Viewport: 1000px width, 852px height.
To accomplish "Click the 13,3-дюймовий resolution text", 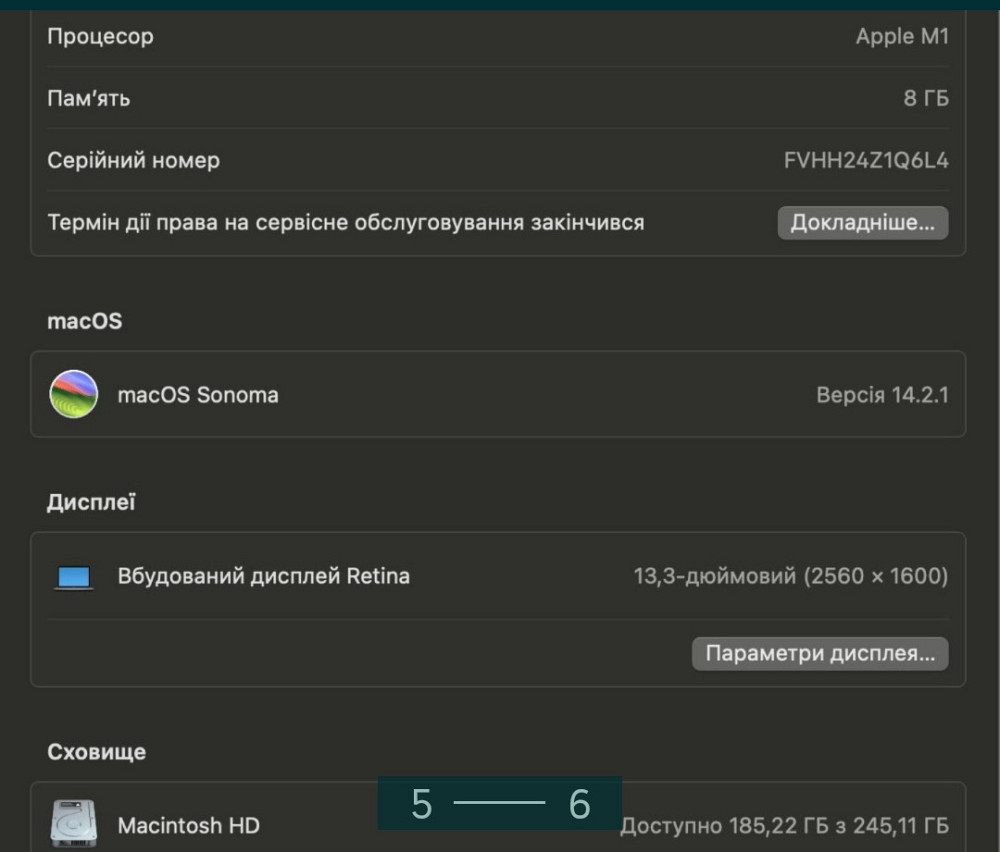I will (790, 576).
